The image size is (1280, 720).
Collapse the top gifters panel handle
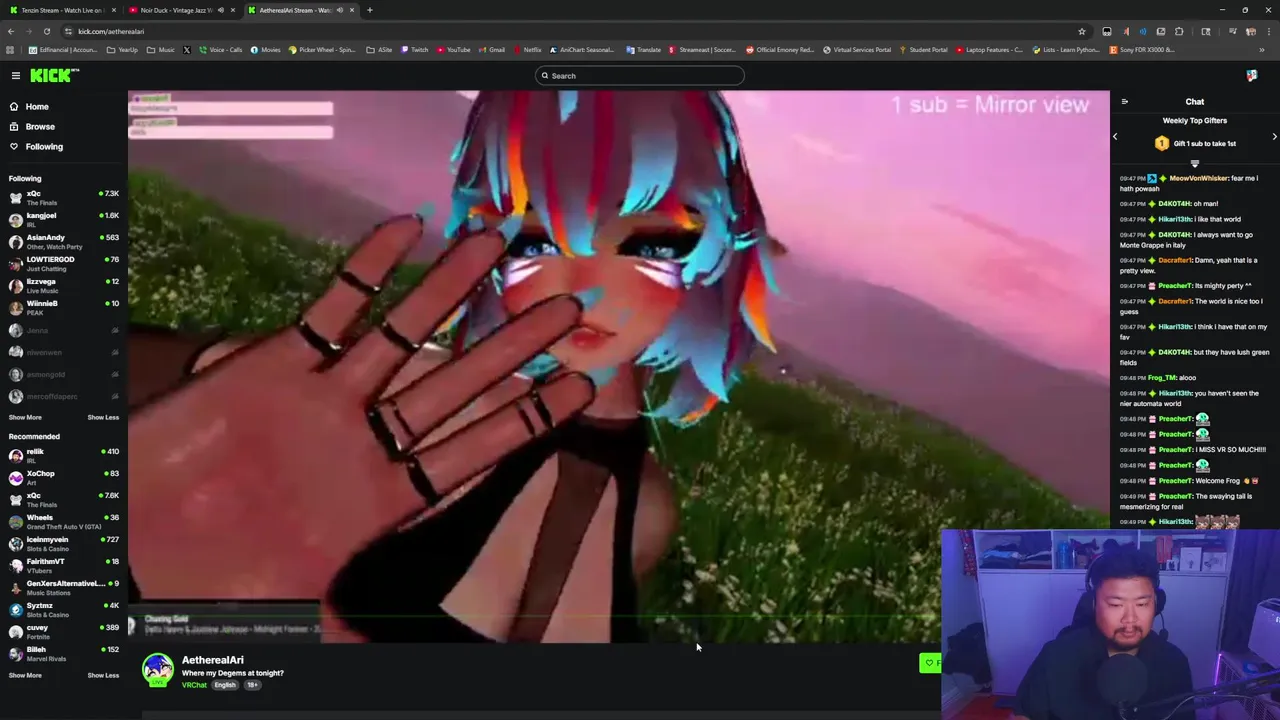click(x=1194, y=164)
